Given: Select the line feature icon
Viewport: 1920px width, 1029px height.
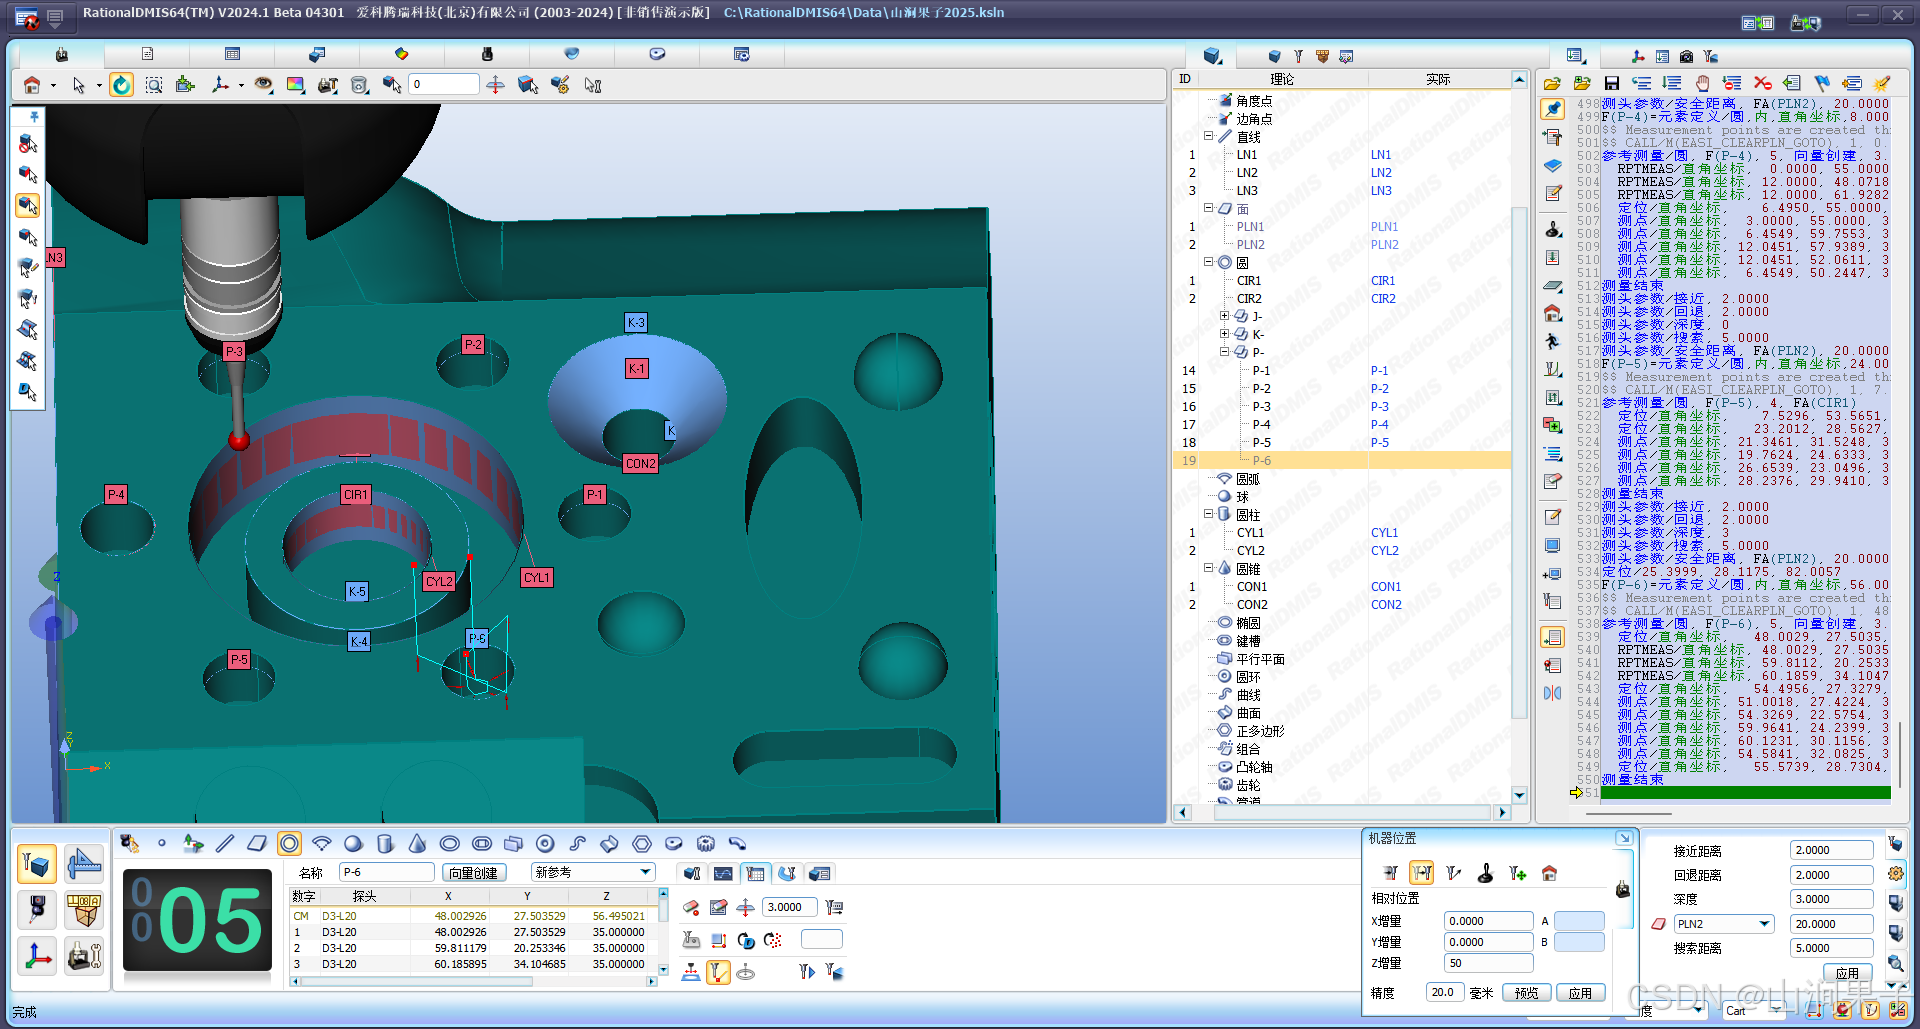Looking at the screenshot, I should 225,844.
